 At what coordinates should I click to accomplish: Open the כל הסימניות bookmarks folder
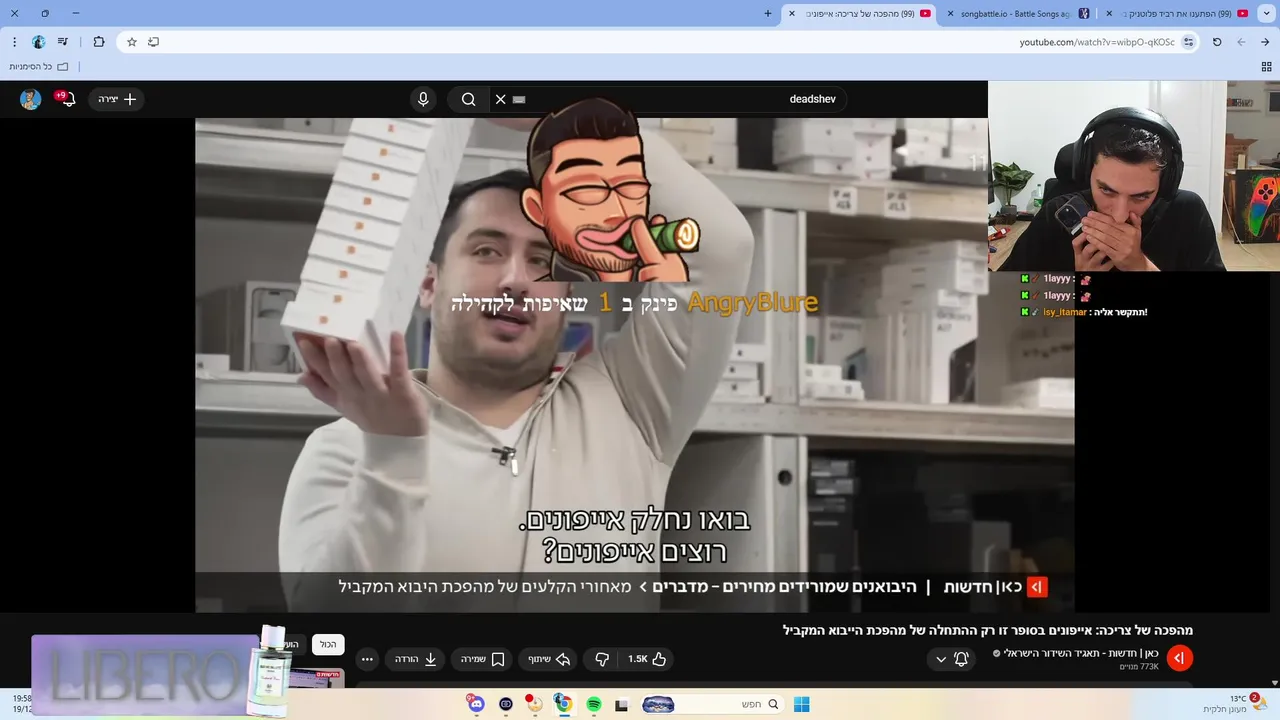[38, 67]
